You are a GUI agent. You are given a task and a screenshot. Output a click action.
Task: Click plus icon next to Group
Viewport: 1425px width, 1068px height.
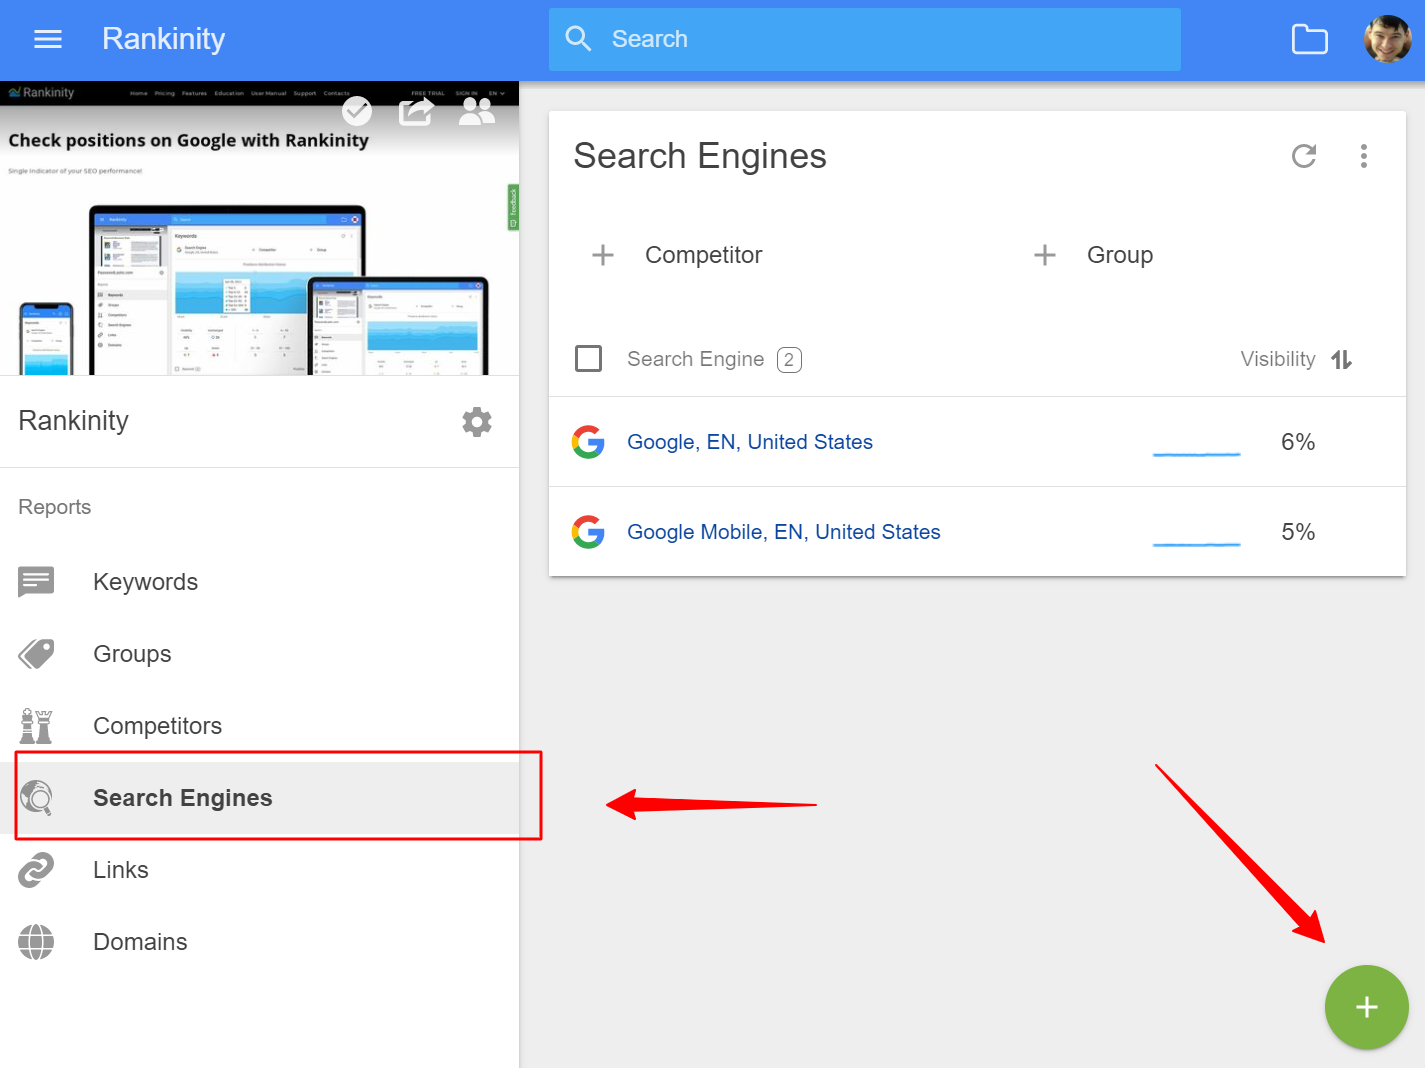click(x=1045, y=255)
